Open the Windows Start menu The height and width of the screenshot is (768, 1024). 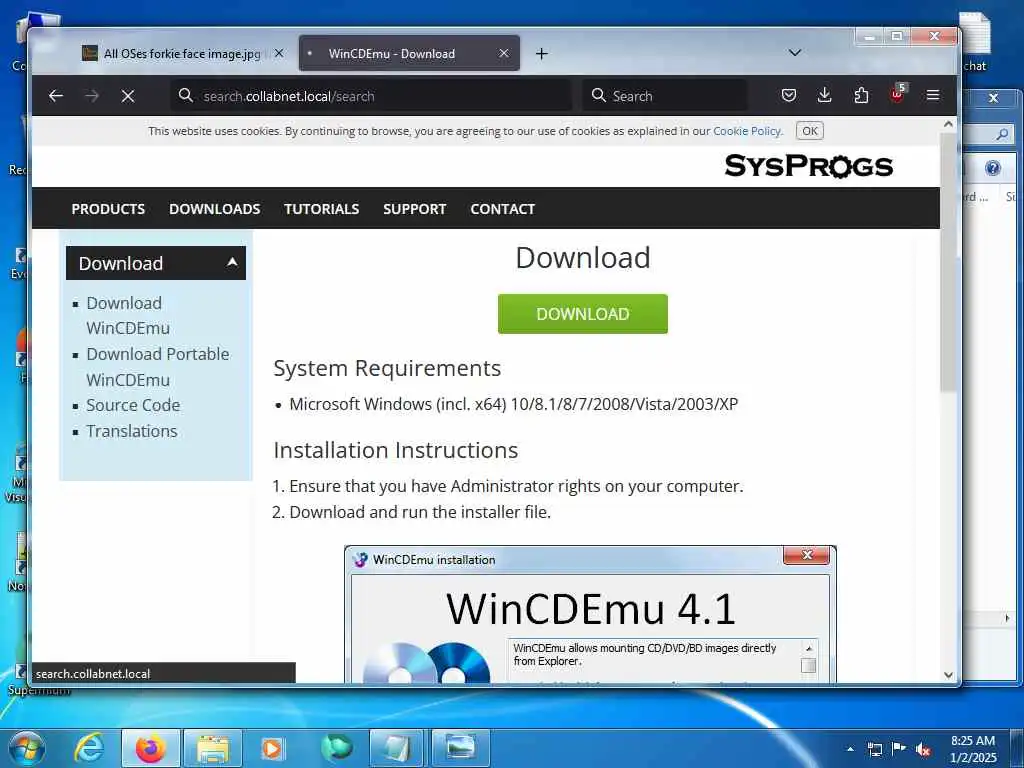(x=26, y=748)
